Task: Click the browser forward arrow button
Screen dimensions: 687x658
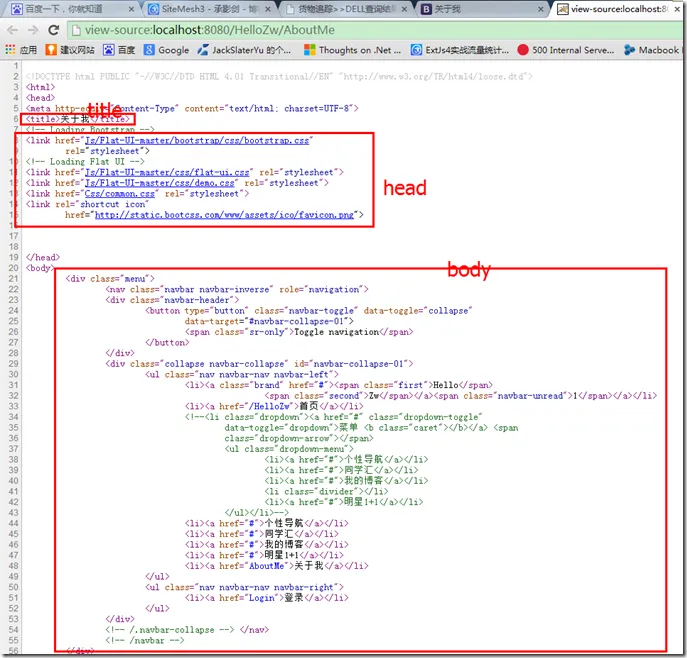Action: [x=34, y=30]
